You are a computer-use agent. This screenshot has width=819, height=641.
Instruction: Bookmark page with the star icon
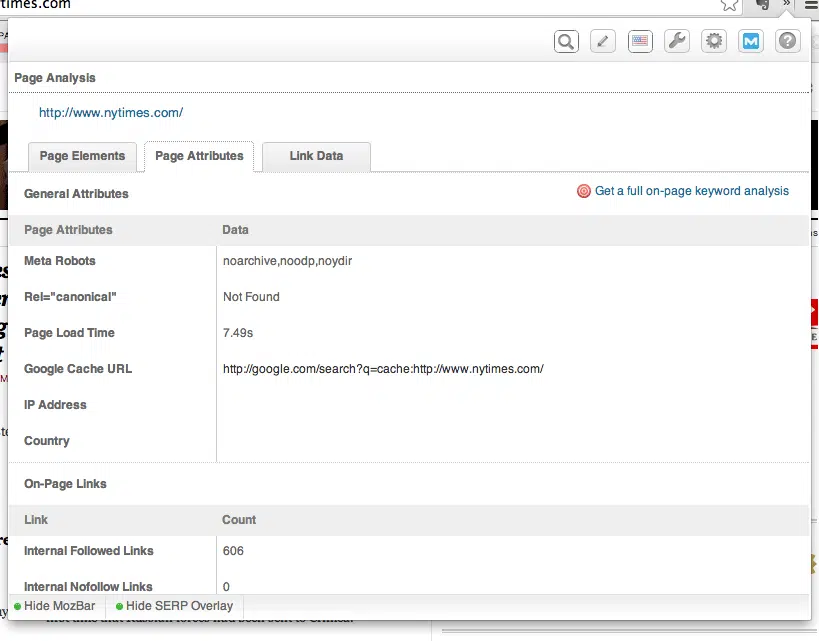coord(730,5)
